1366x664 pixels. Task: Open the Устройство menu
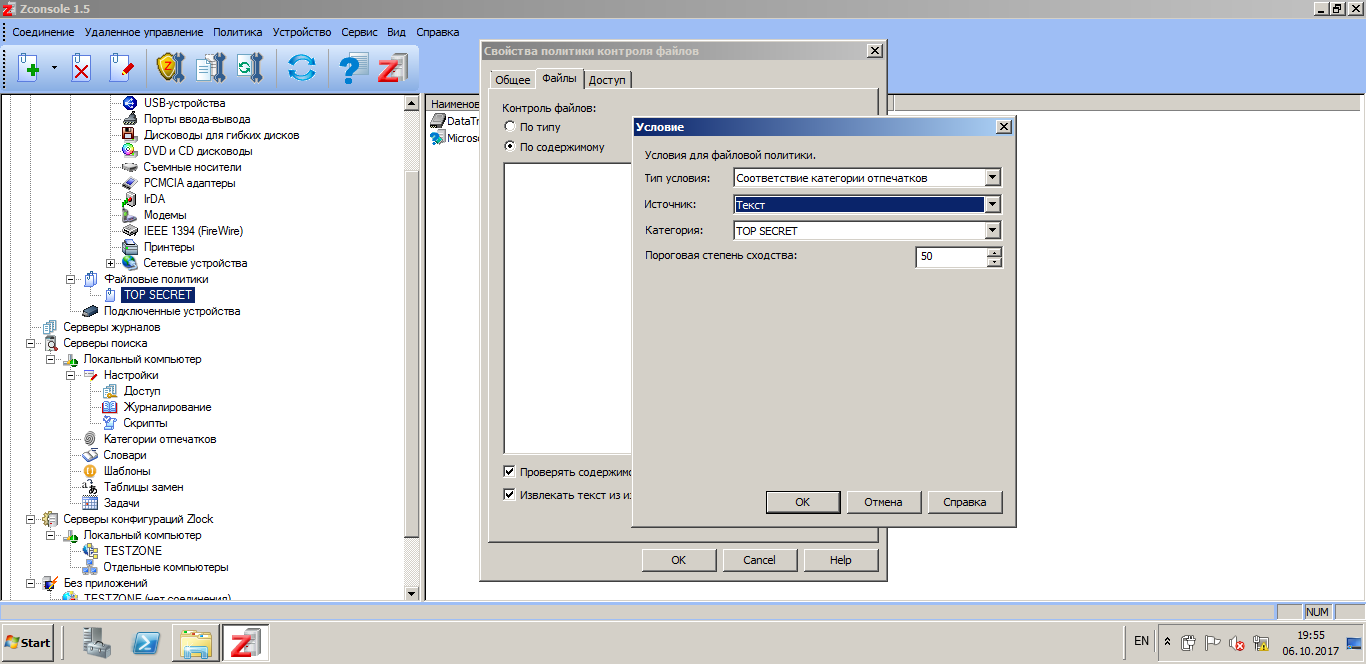pyautogui.click(x=302, y=33)
